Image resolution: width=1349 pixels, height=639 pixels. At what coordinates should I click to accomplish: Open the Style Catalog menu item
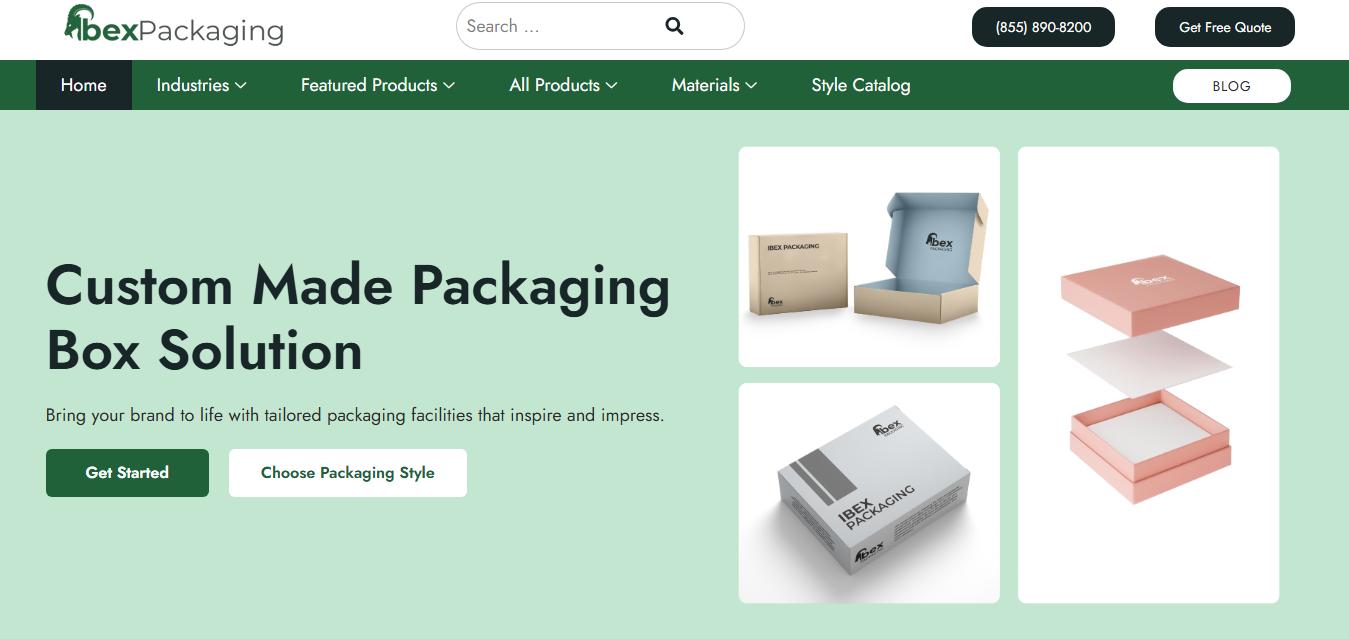click(x=861, y=85)
